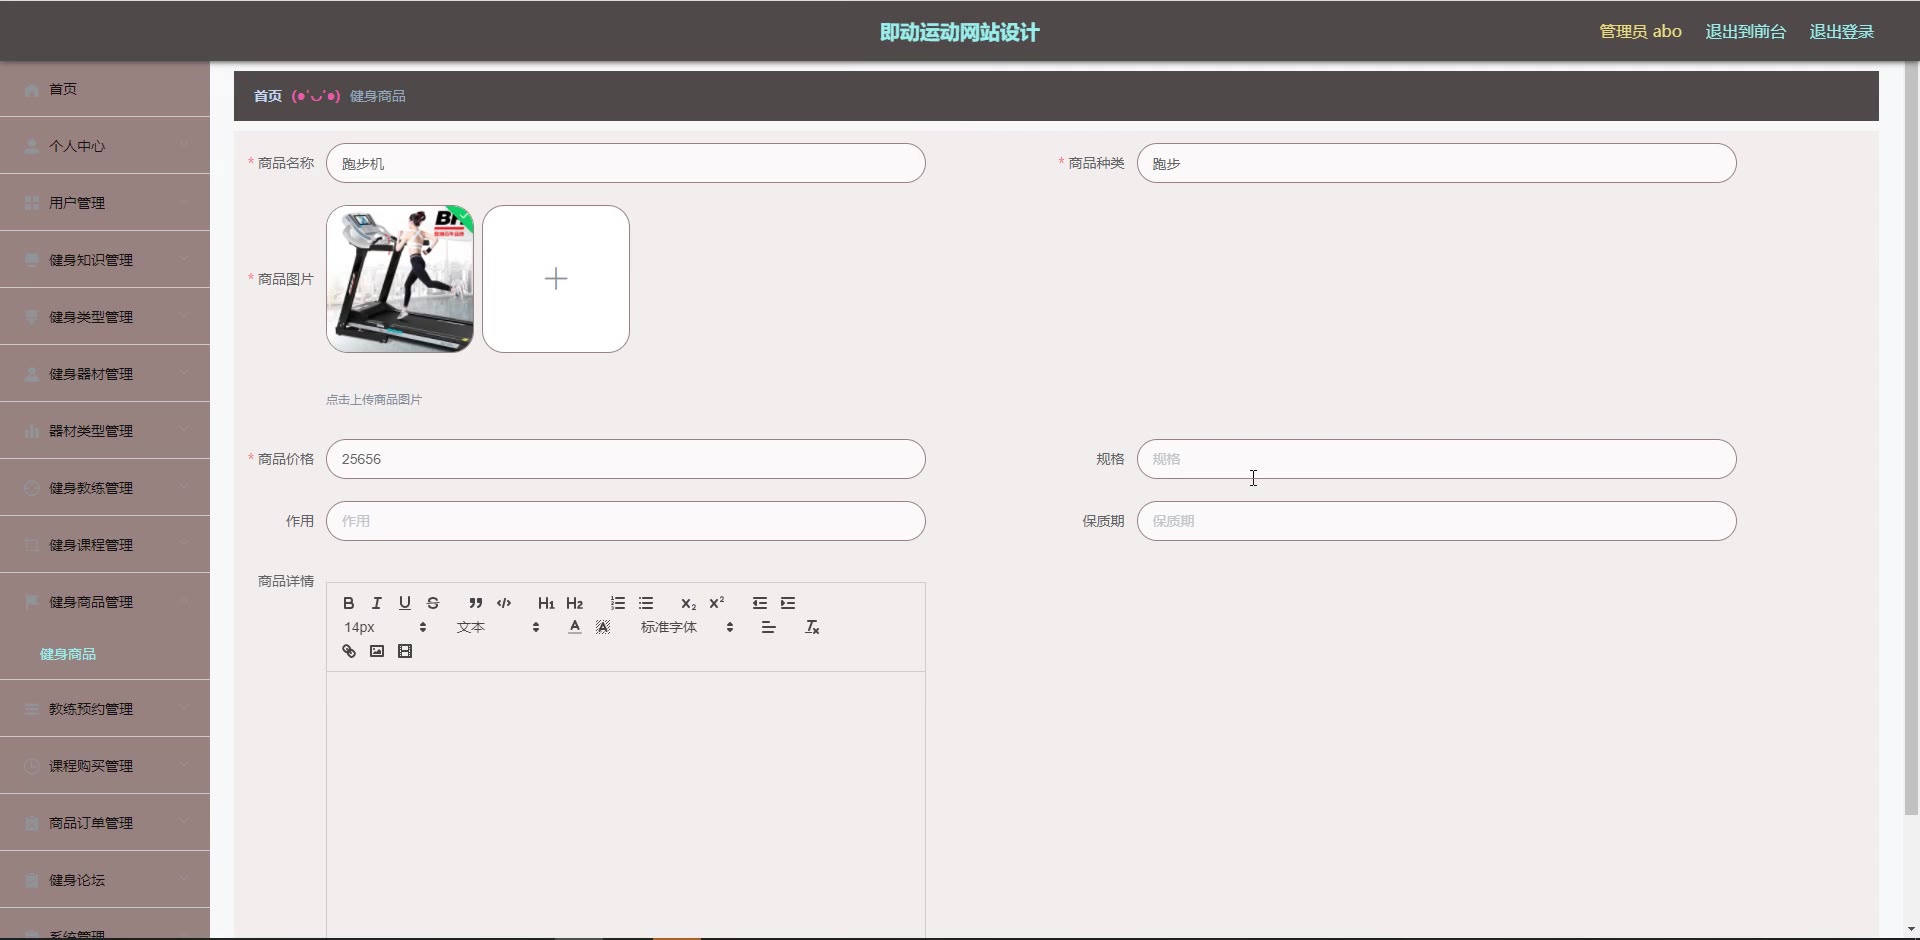Decrease indent in the editor
Screen dimensions: 1920x940
pos(759,603)
